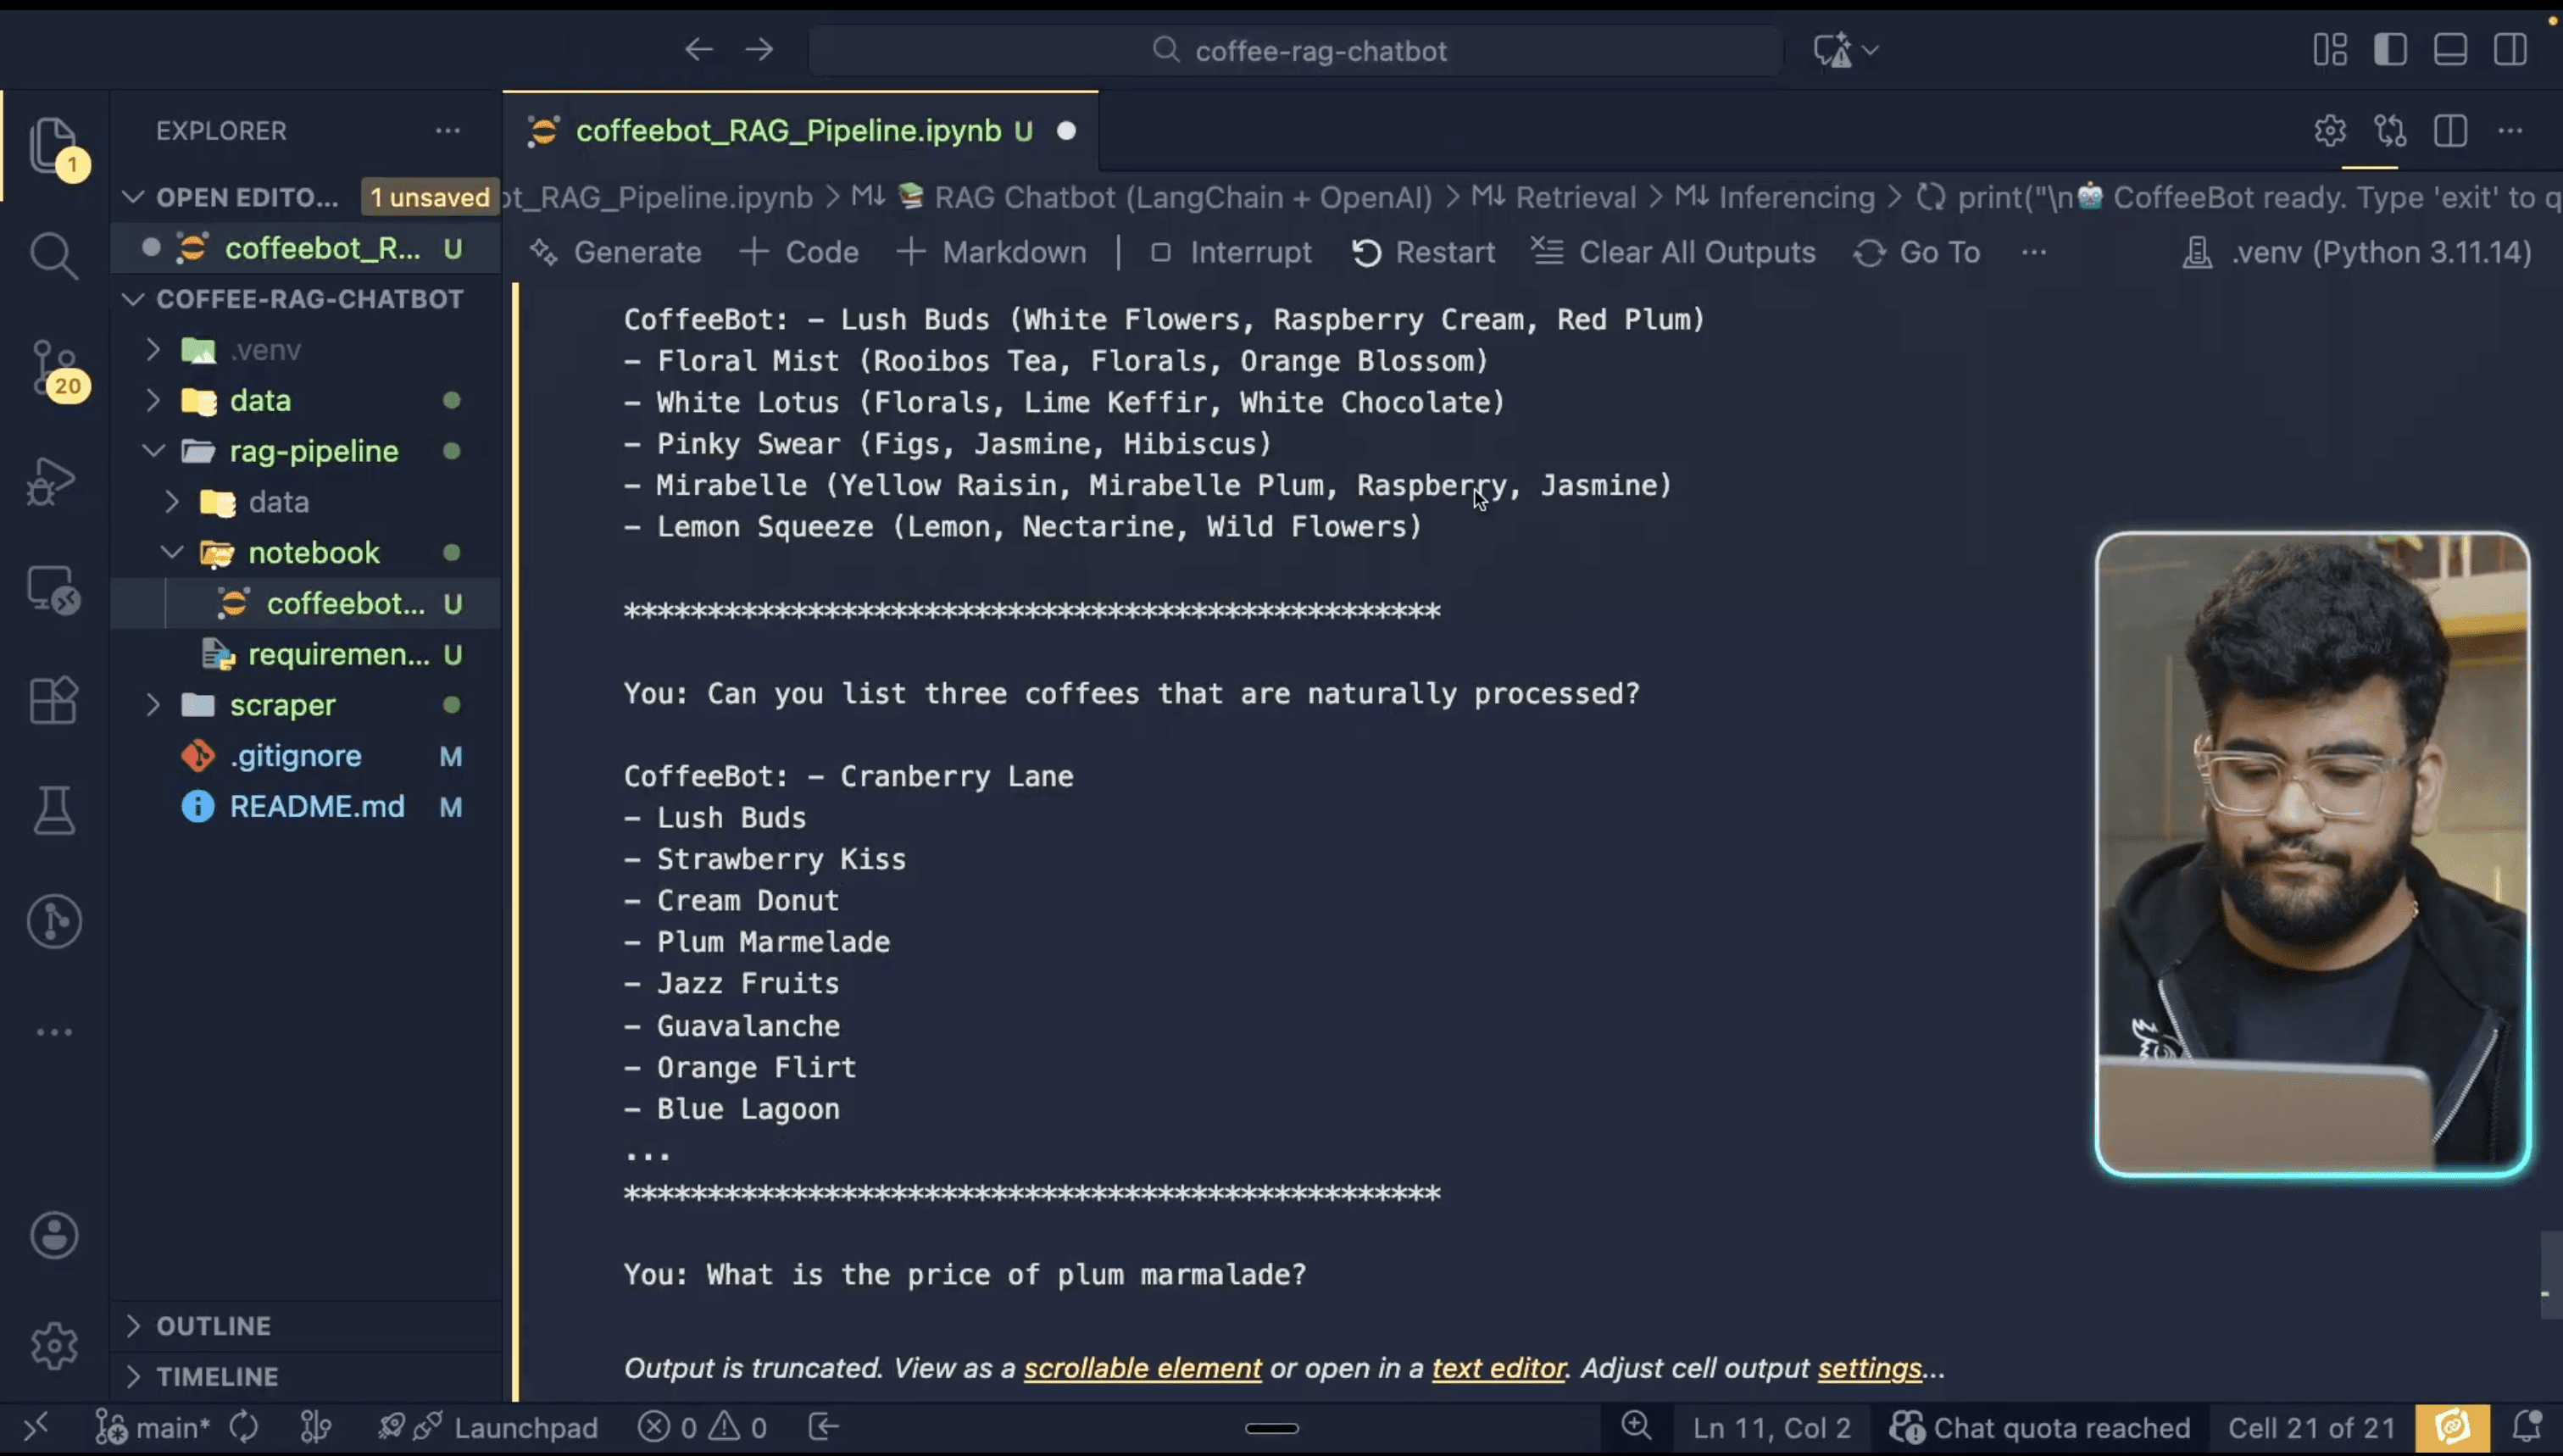This screenshot has width=2563, height=1456.
Task: Expand the Outline section
Action: click(213, 1326)
